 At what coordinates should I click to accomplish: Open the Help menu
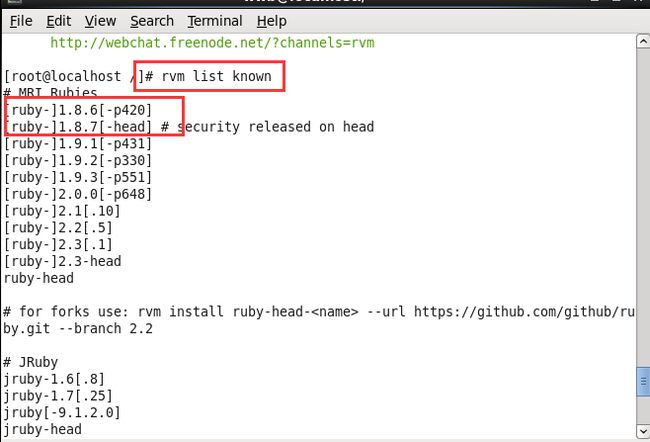tap(272, 21)
